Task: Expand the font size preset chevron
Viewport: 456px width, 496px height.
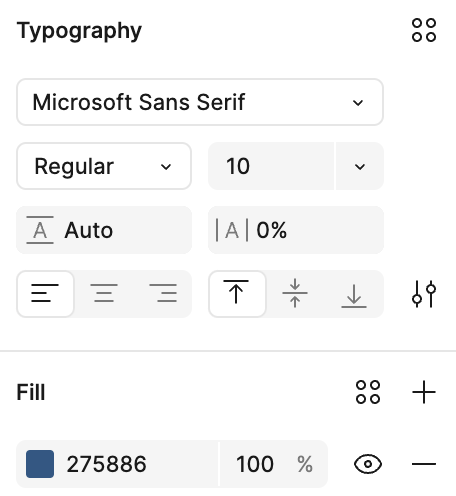Action: 360,166
